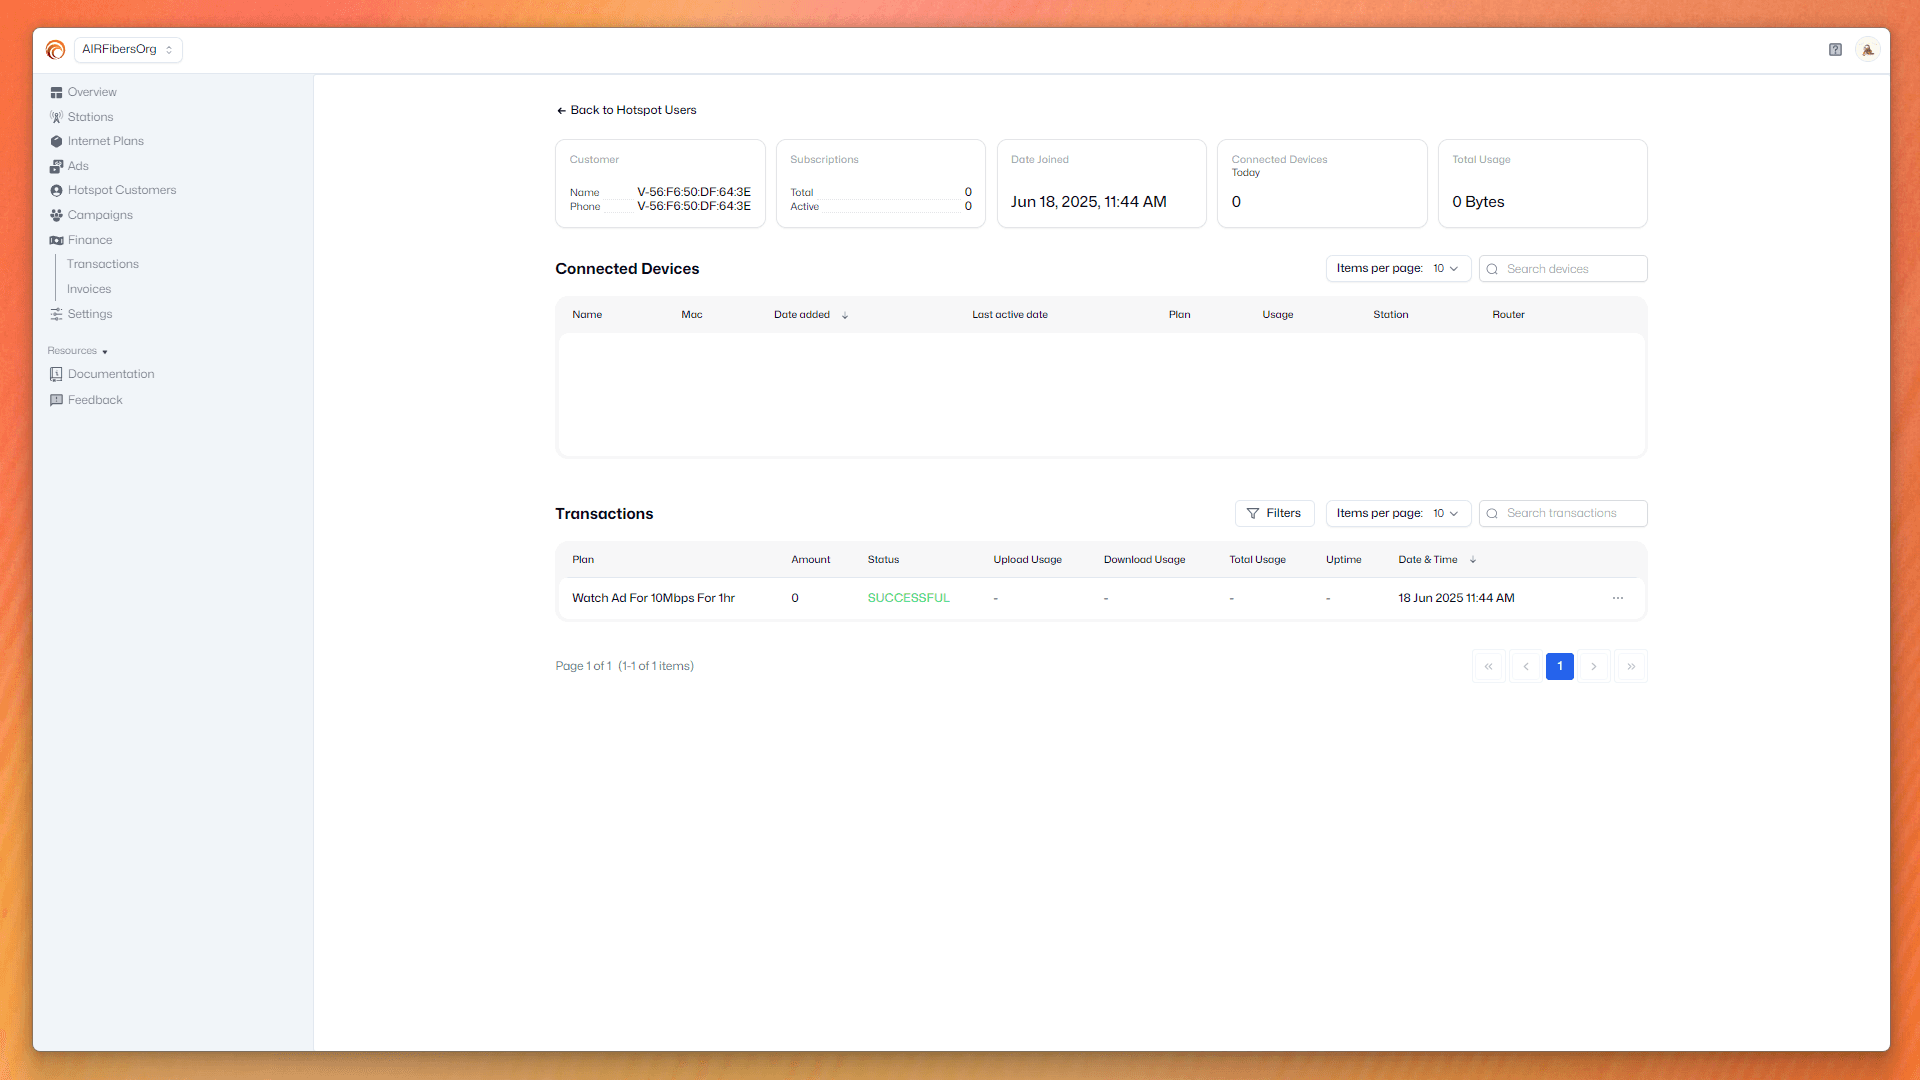This screenshot has width=1920, height=1080.
Task: Open AIRFibersOrg organization switcher
Action: click(x=128, y=49)
